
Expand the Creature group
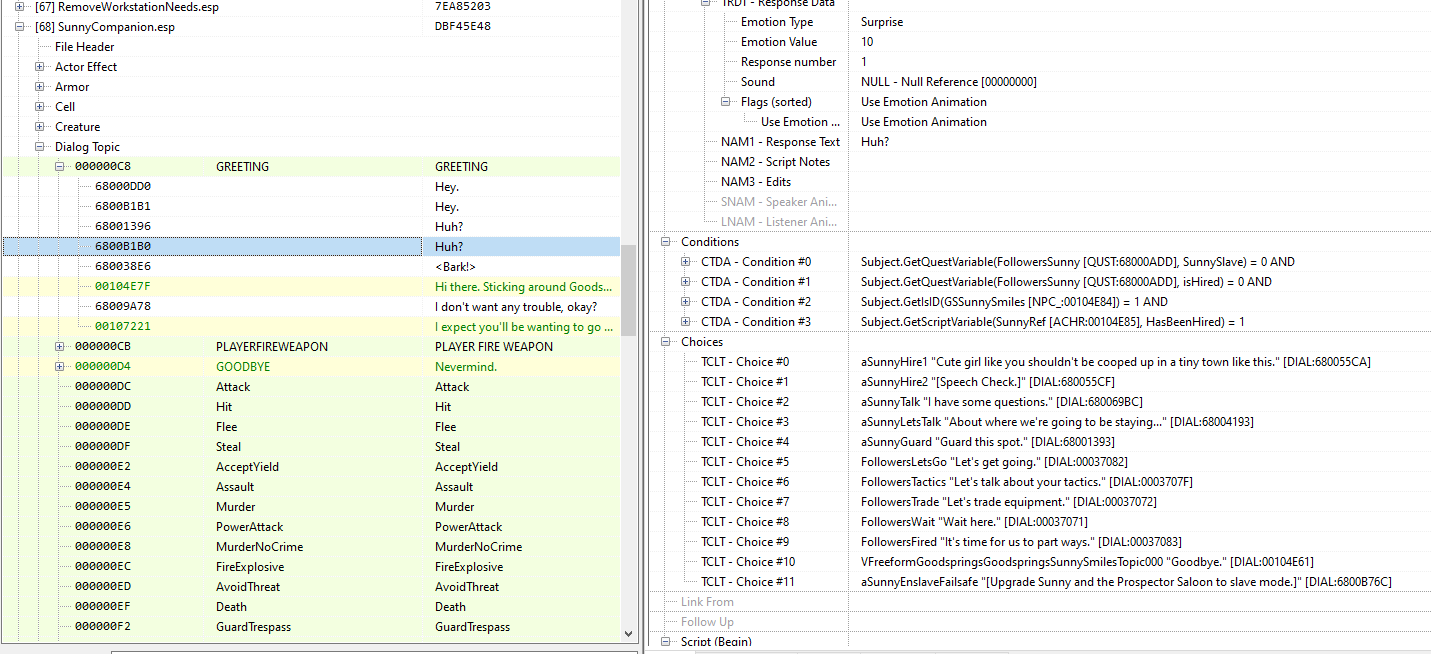(x=40, y=127)
